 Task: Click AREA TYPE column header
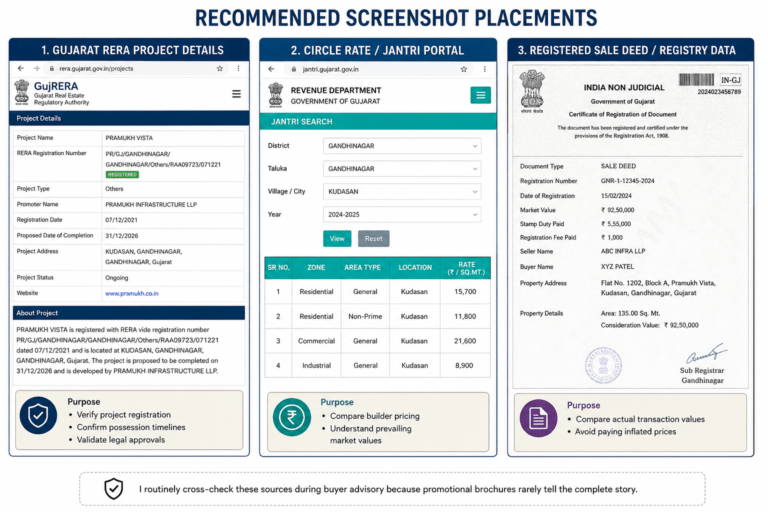362,268
